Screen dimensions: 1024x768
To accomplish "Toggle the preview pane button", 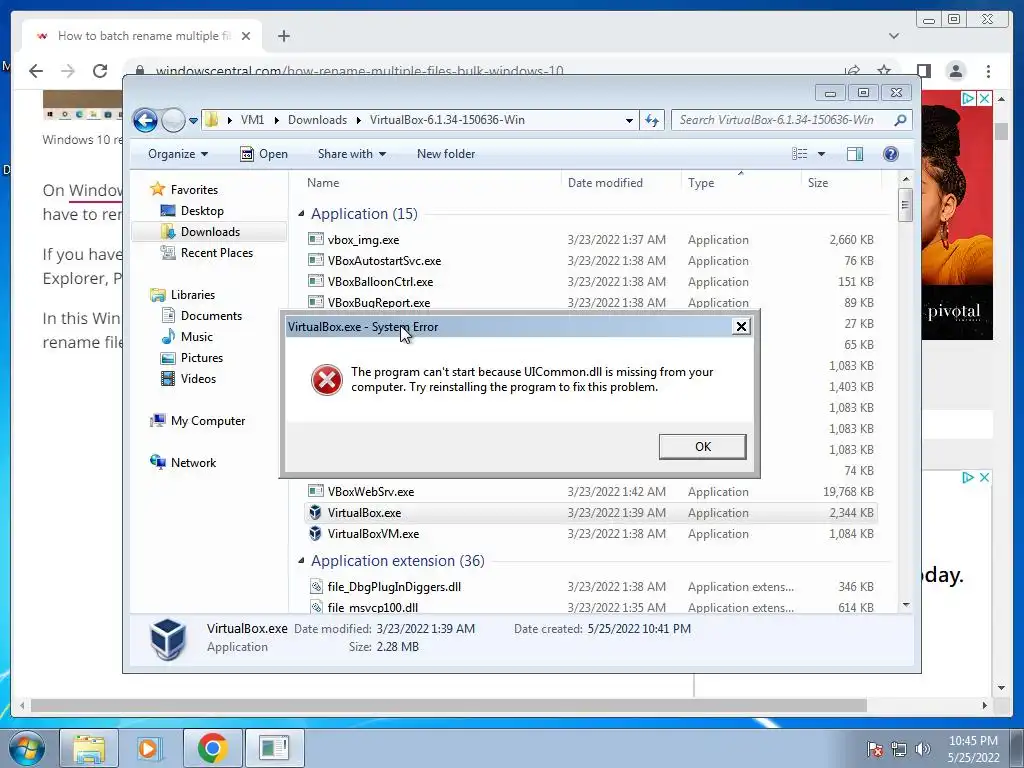I will [855, 154].
